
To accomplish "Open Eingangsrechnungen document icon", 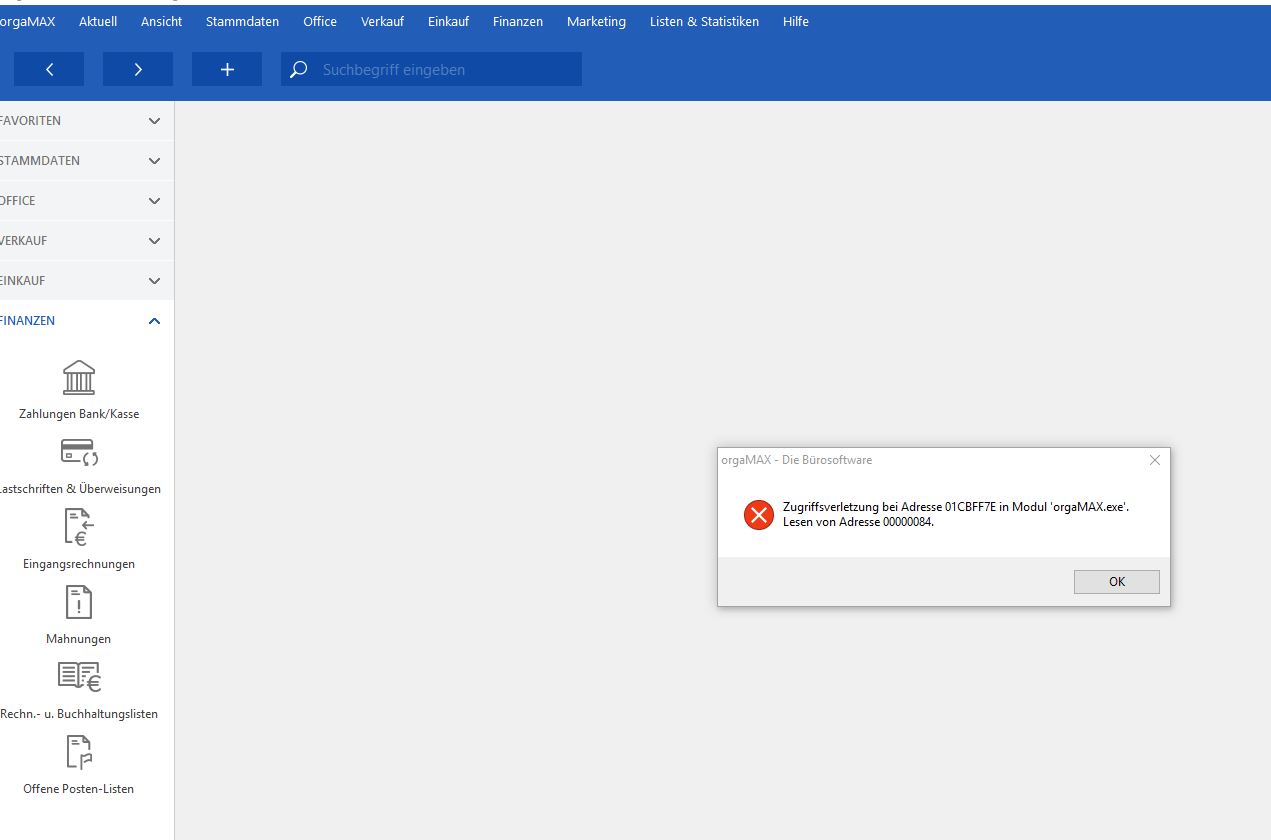I will click(79, 527).
